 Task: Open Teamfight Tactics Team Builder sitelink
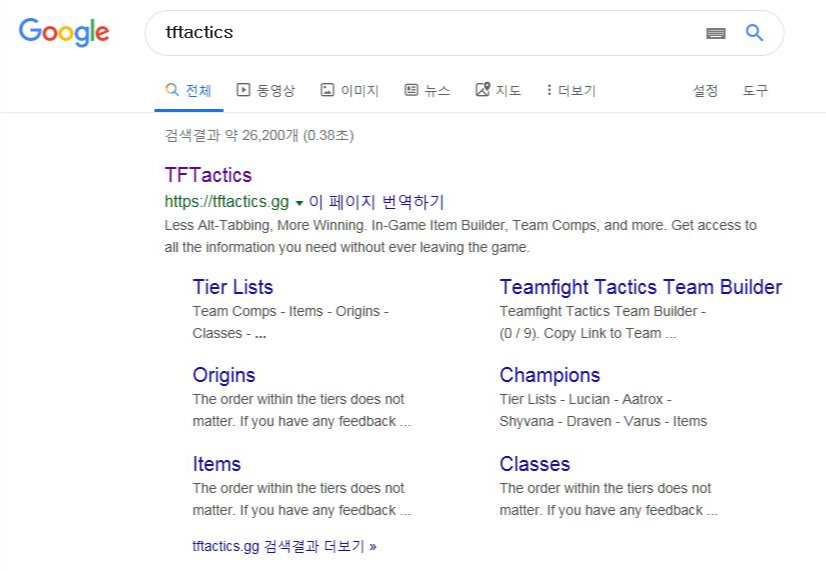641,287
